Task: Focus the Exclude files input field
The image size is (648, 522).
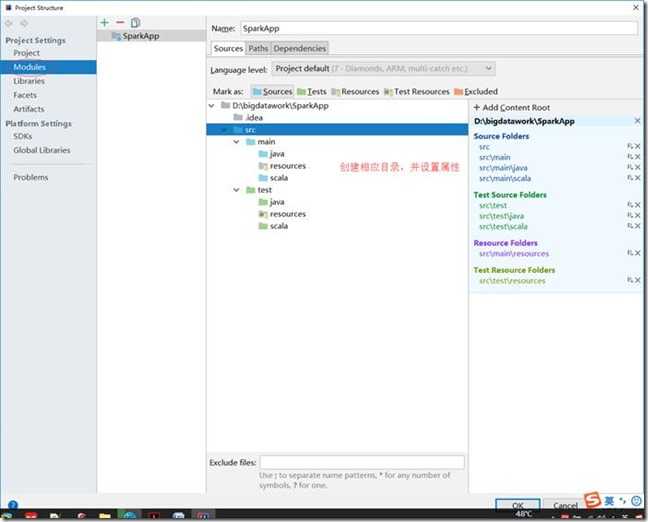Action: [362, 462]
